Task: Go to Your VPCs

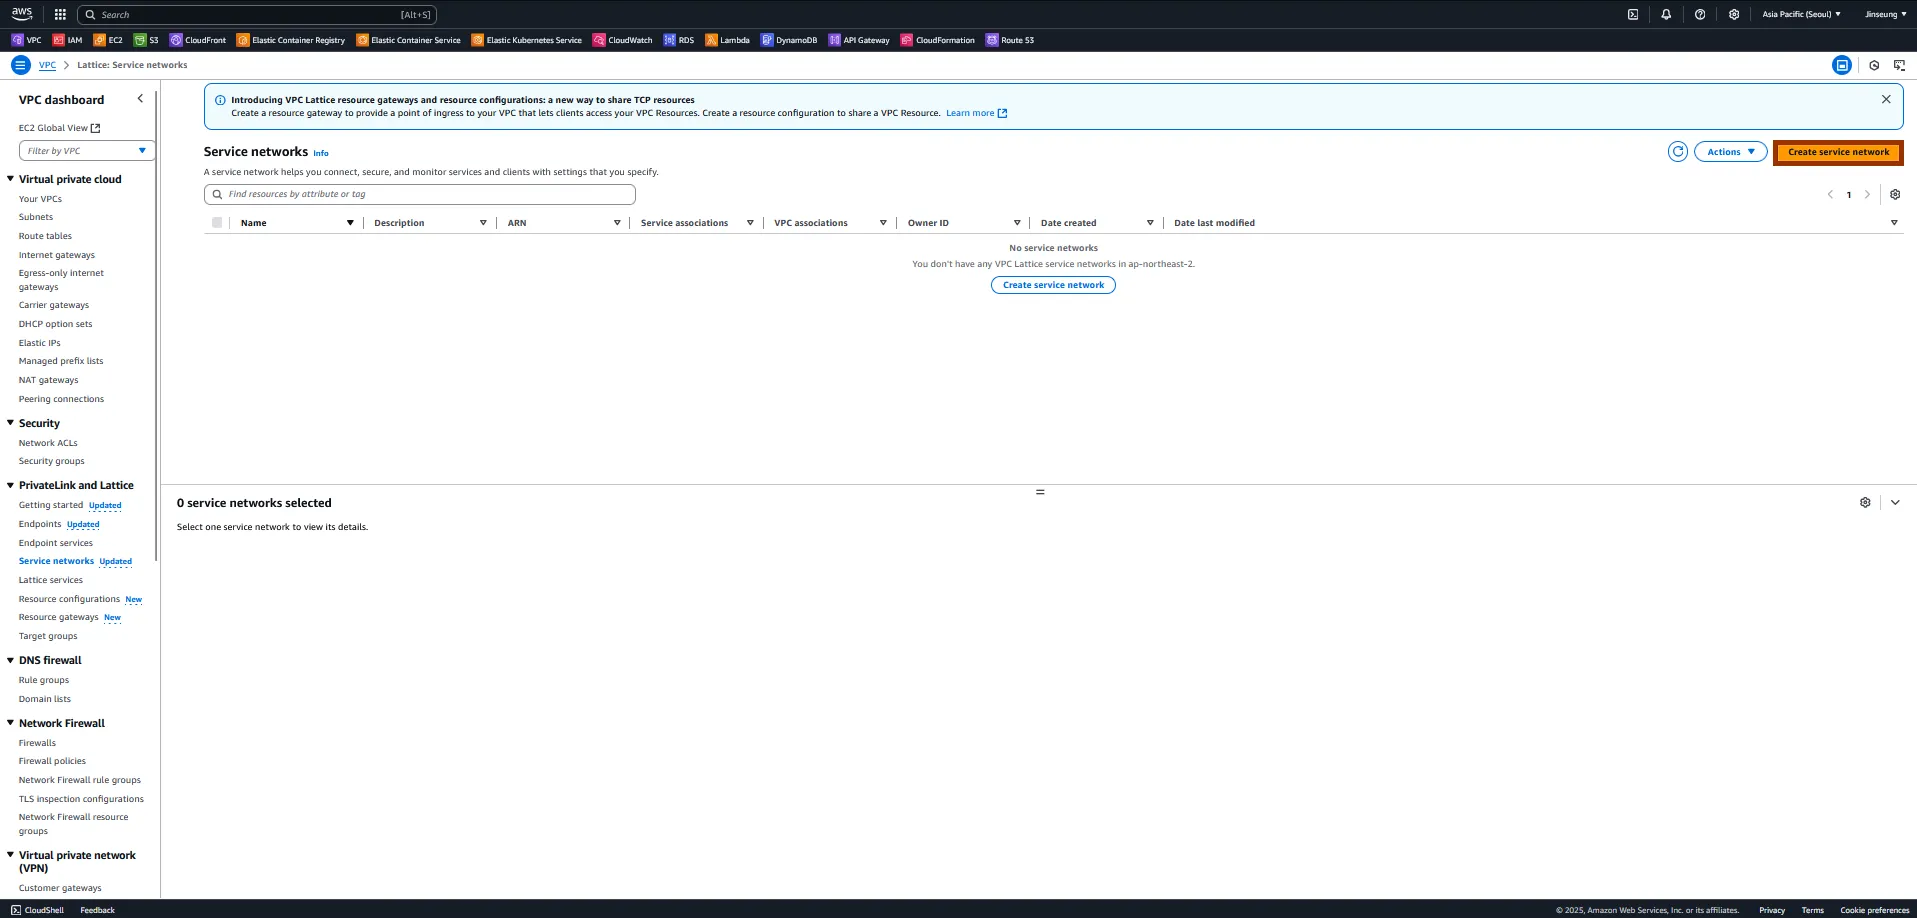Action: (x=40, y=199)
